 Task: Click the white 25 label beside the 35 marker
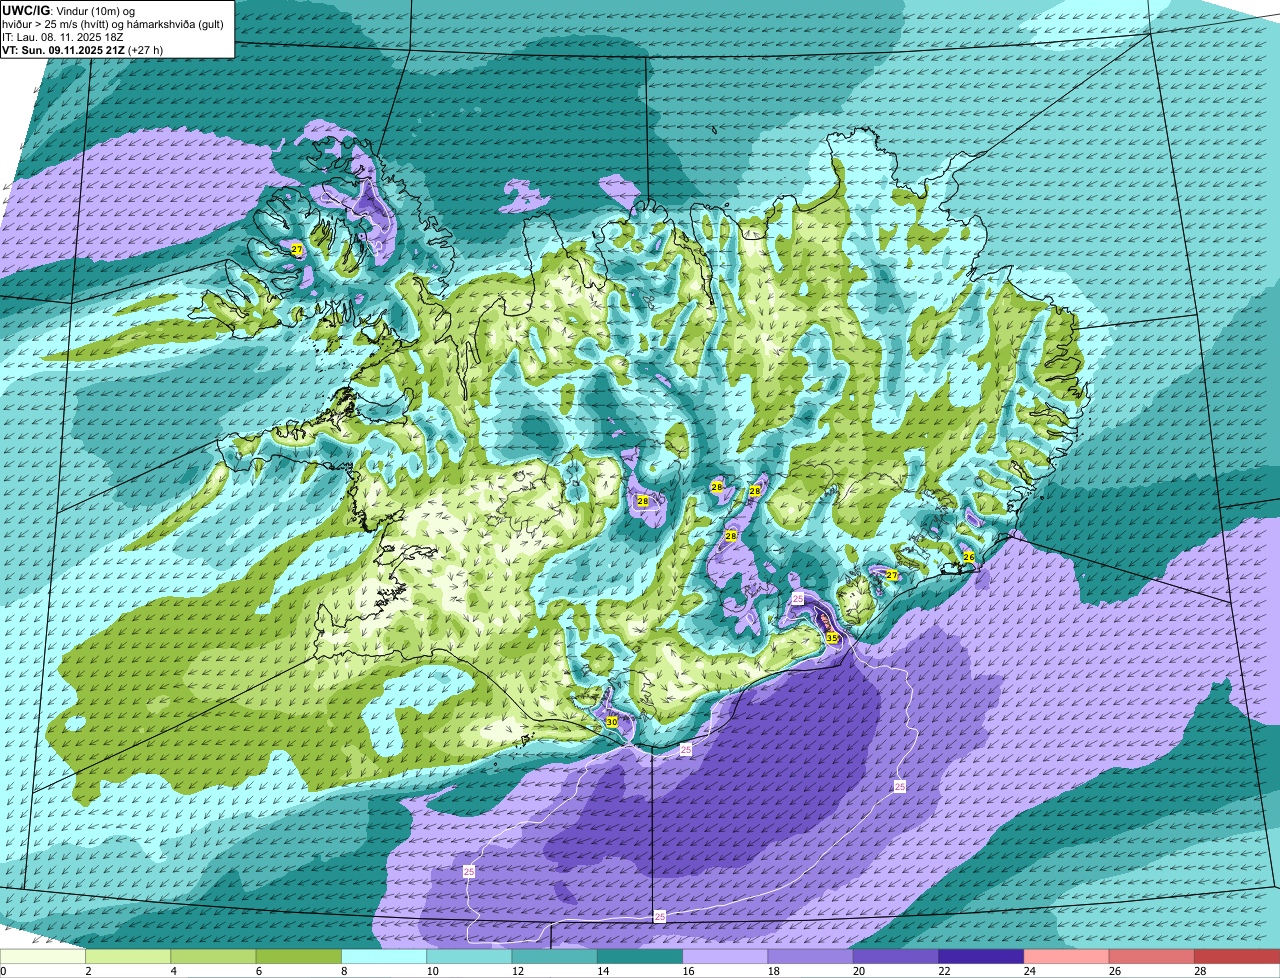798,598
